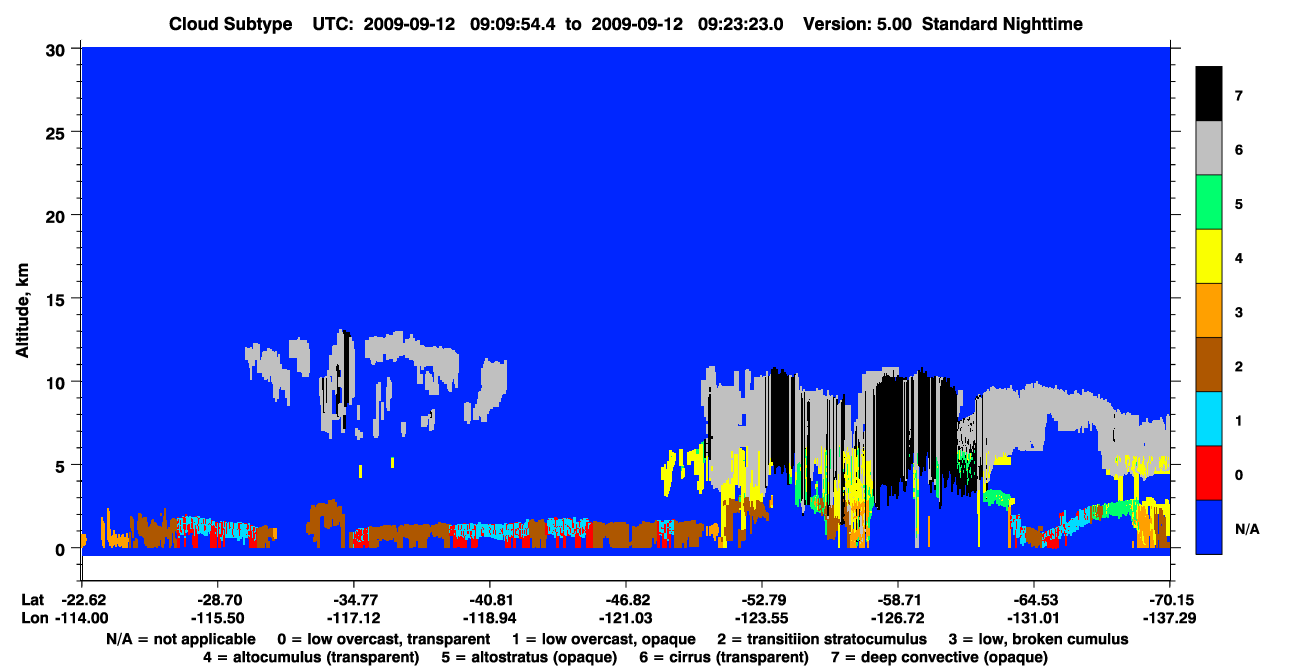Click the 0 altitude tick label
Screen dimensions: 1300x667
[x=62, y=549]
